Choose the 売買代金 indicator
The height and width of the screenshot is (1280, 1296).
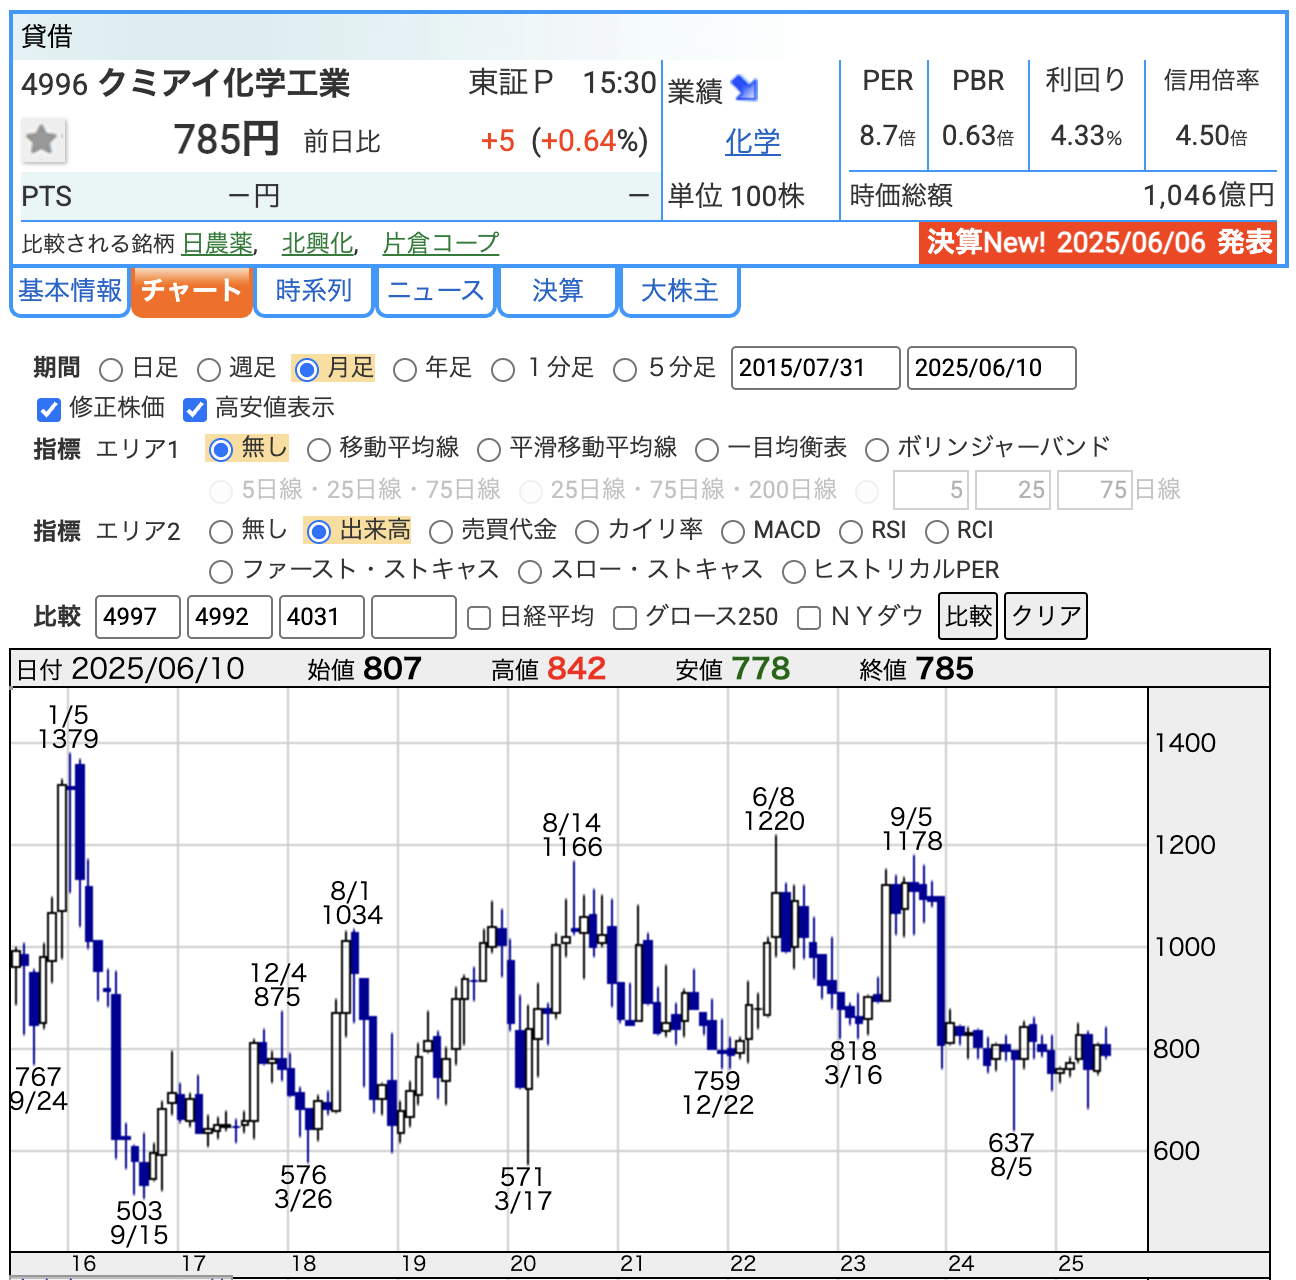click(x=440, y=531)
